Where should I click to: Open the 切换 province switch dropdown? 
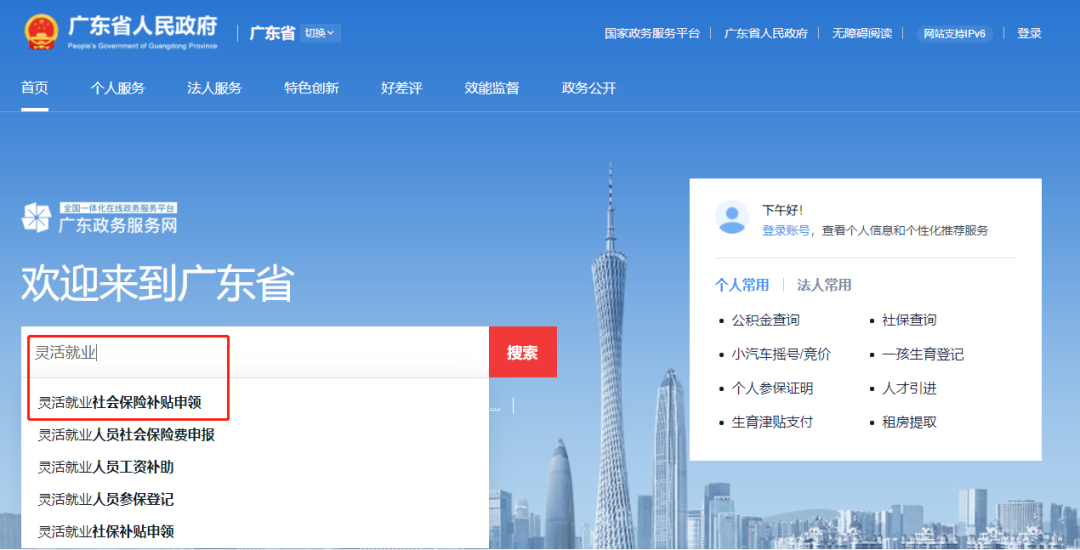tap(320, 33)
